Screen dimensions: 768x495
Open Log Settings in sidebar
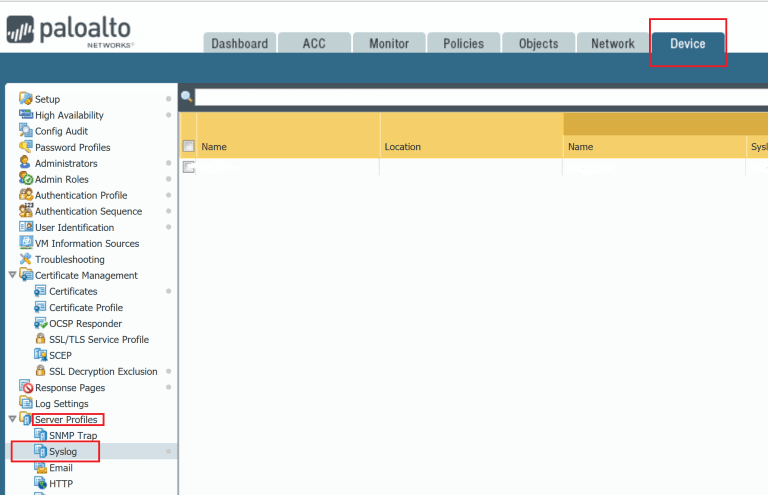[62, 403]
